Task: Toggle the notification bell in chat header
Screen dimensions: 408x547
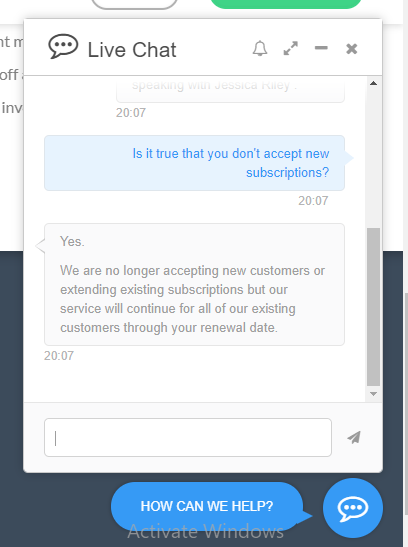Action: click(x=260, y=48)
